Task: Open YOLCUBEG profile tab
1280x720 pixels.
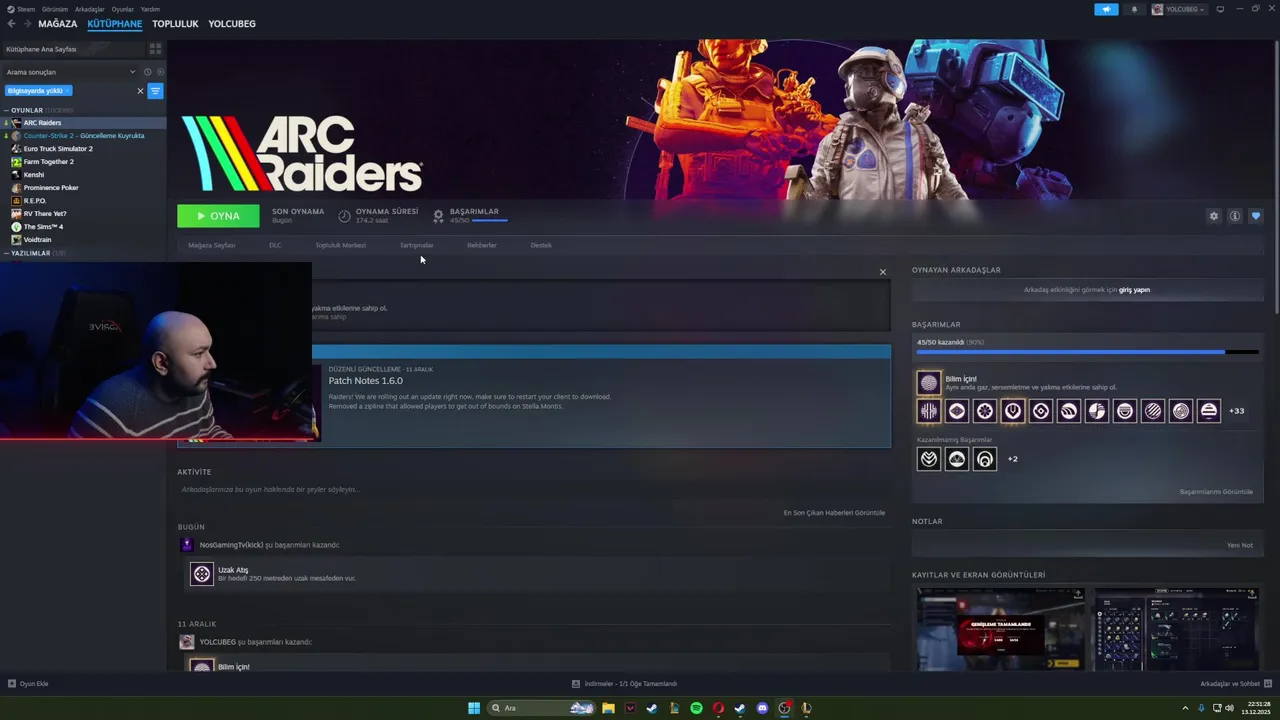Action: [232, 23]
